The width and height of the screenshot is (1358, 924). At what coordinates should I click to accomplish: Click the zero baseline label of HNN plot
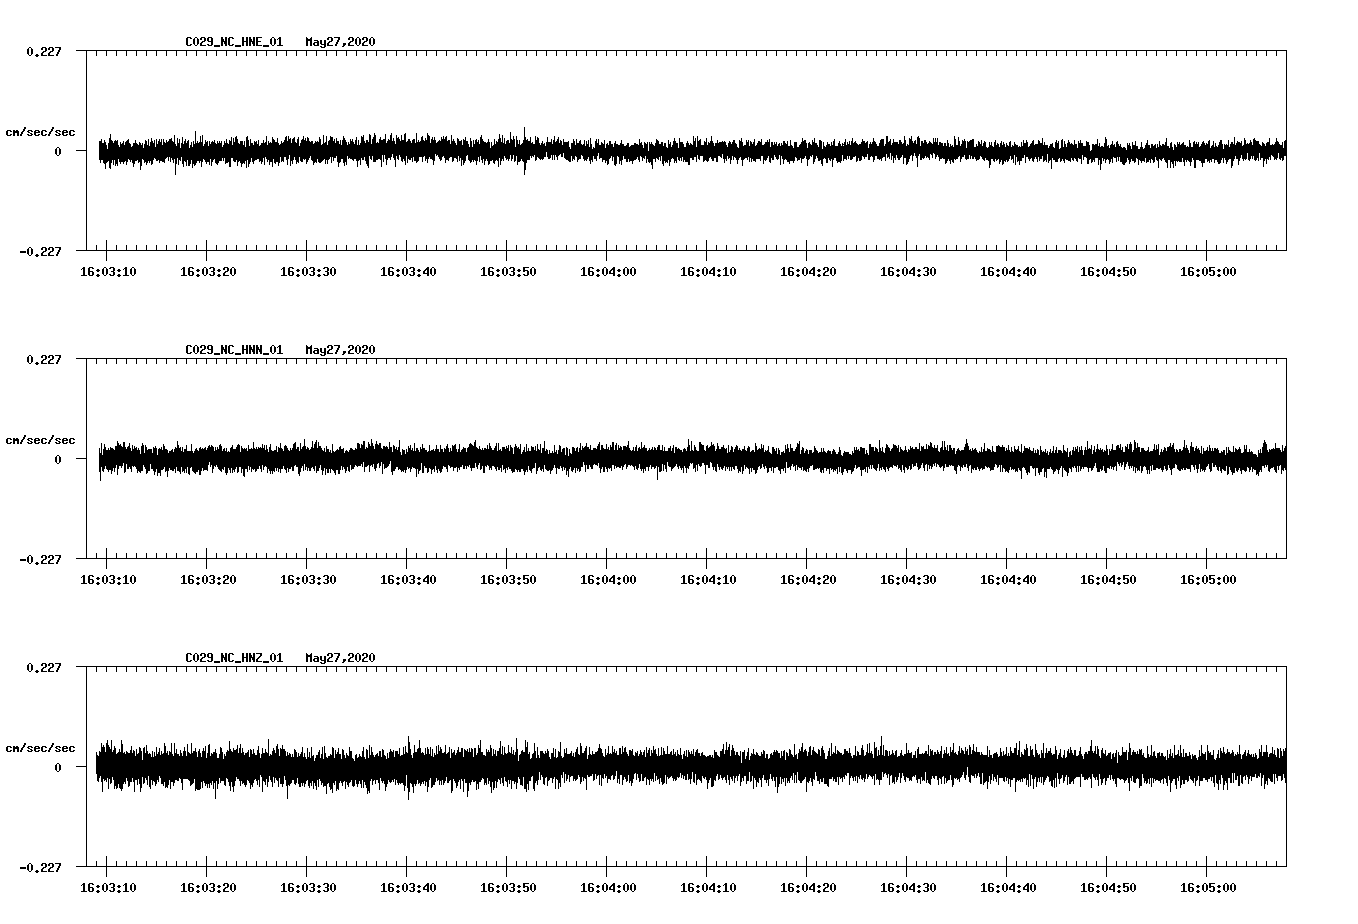tap(58, 459)
